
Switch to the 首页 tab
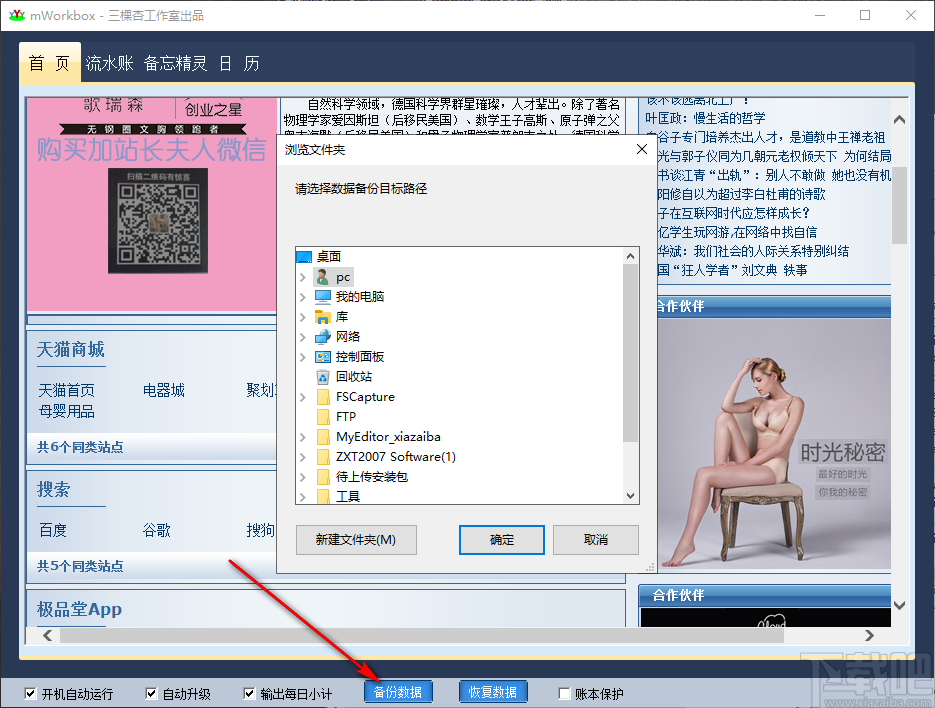tap(49, 63)
